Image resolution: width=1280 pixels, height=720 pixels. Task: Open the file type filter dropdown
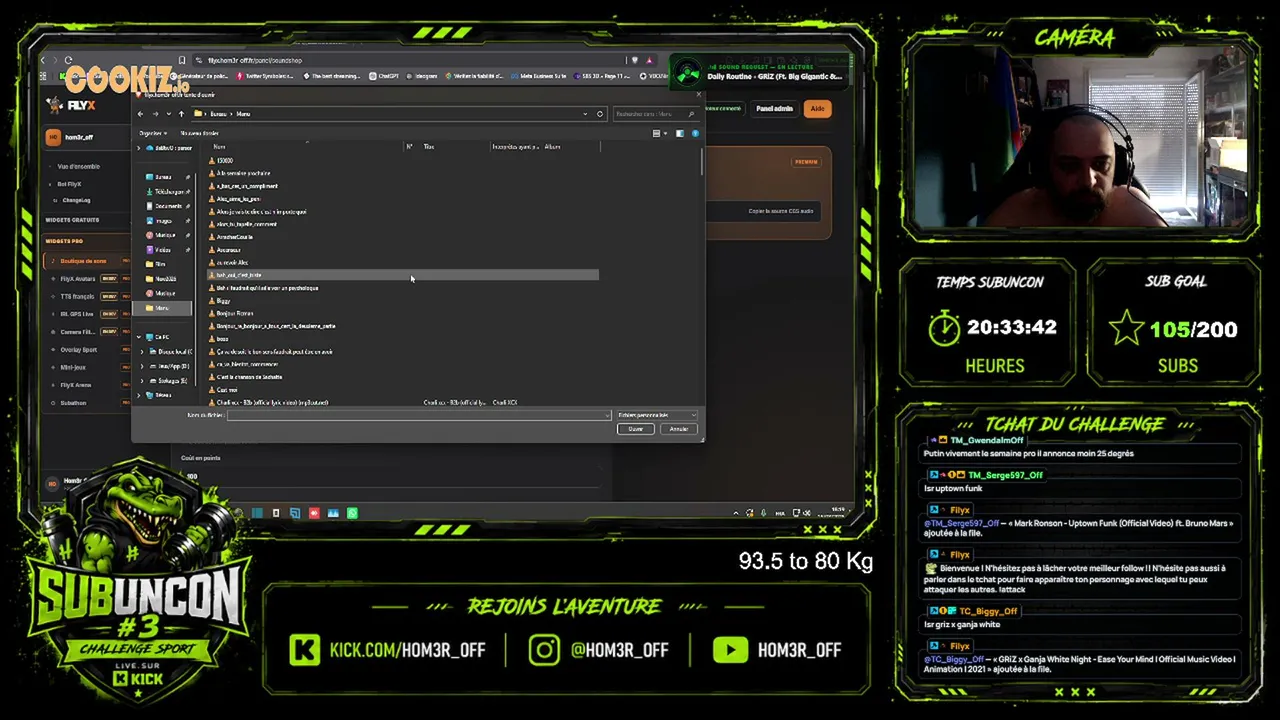(656, 415)
